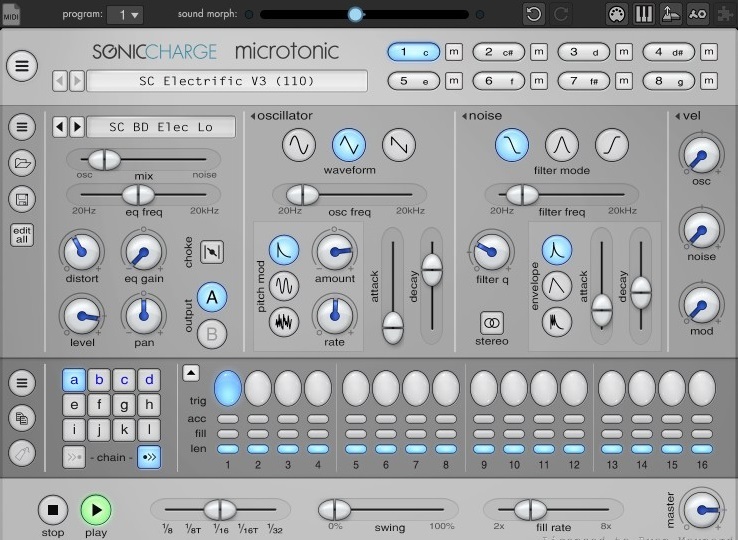This screenshot has width=738, height=540.
Task: Select clap noise envelope shape
Action: point(557,322)
